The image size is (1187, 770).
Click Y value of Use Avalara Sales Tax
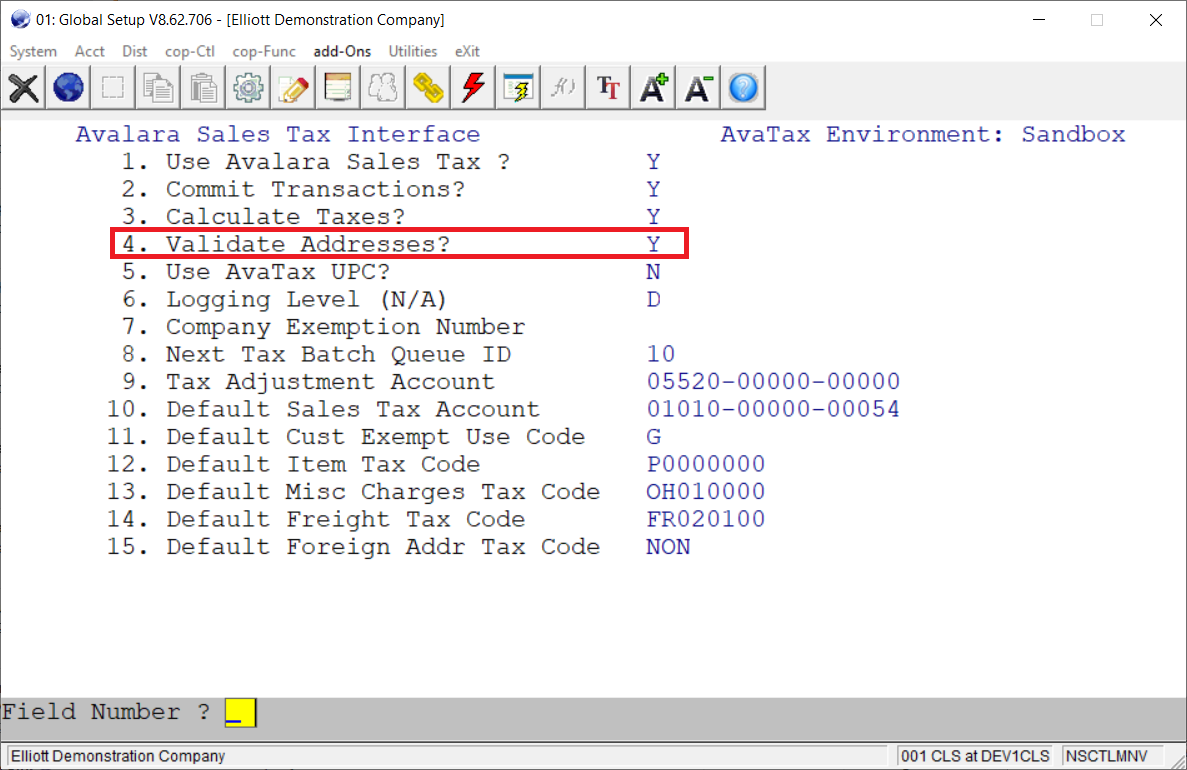653,162
